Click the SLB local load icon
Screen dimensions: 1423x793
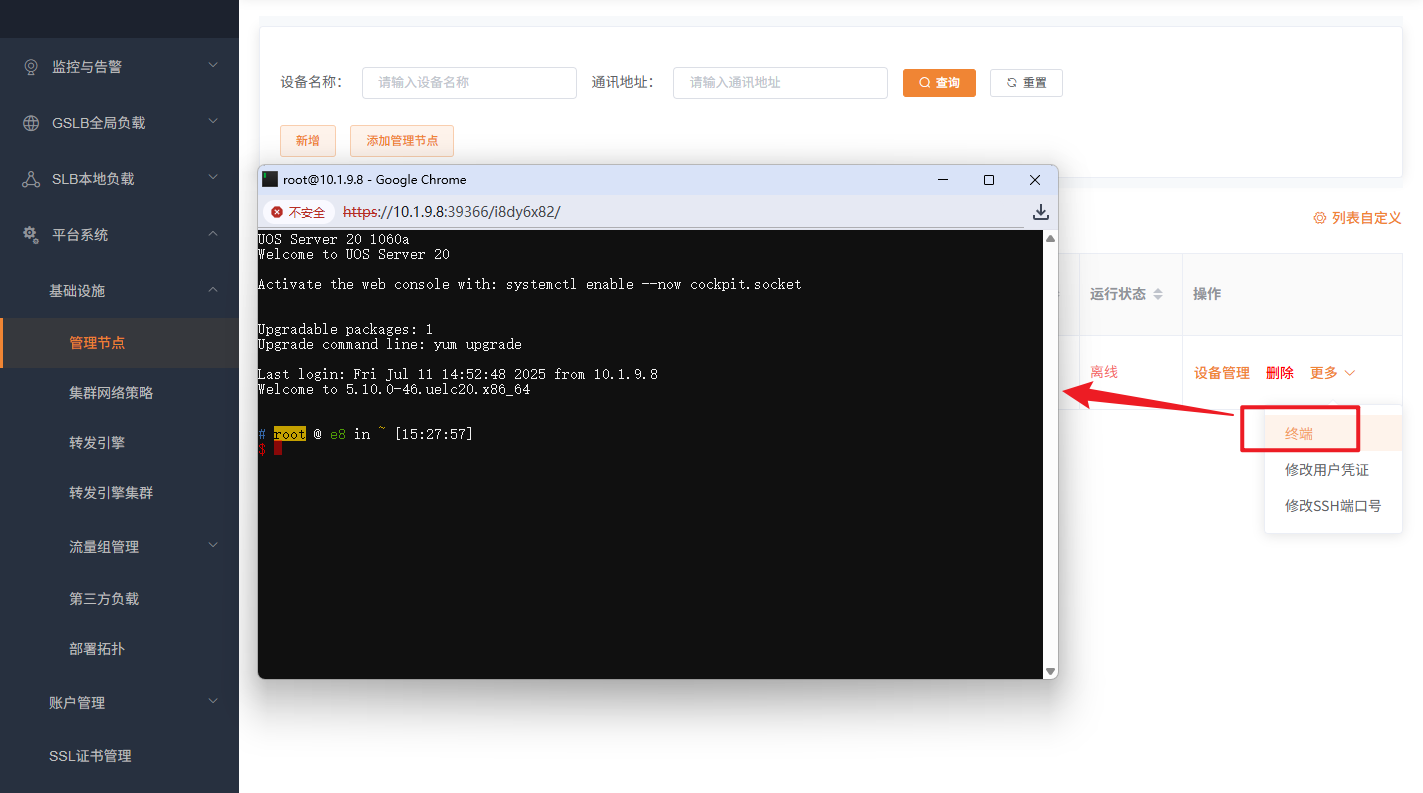31,179
